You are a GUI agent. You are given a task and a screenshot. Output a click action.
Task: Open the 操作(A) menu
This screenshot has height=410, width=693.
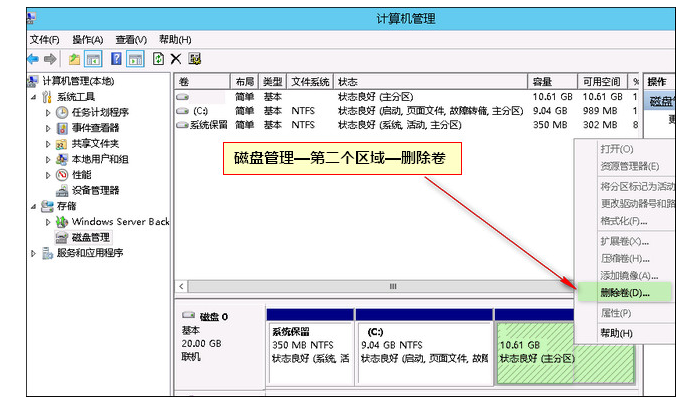click(87, 39)
